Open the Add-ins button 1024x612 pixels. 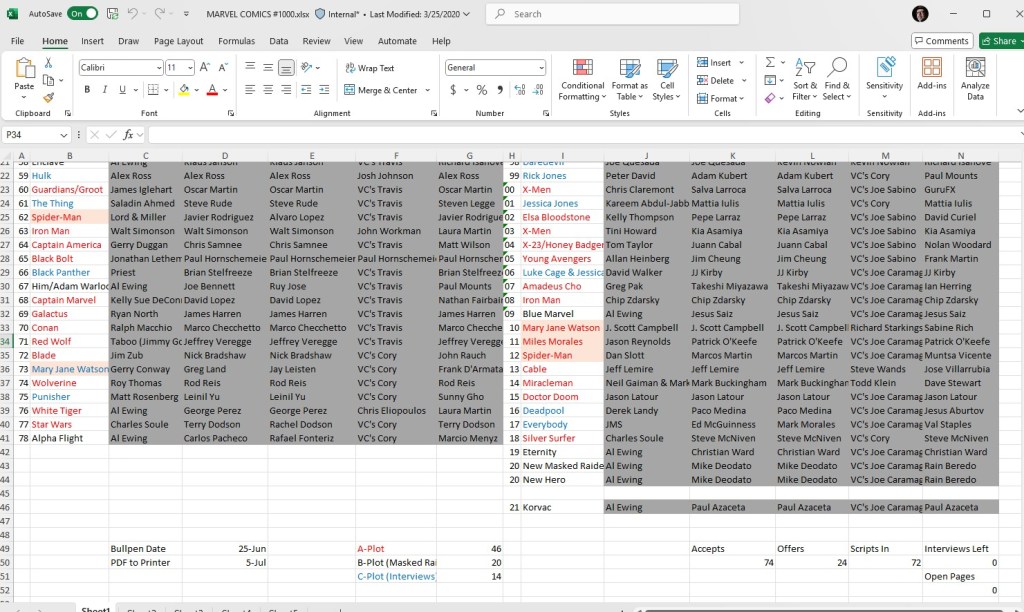pyautogui.click(x=931, y=79)
